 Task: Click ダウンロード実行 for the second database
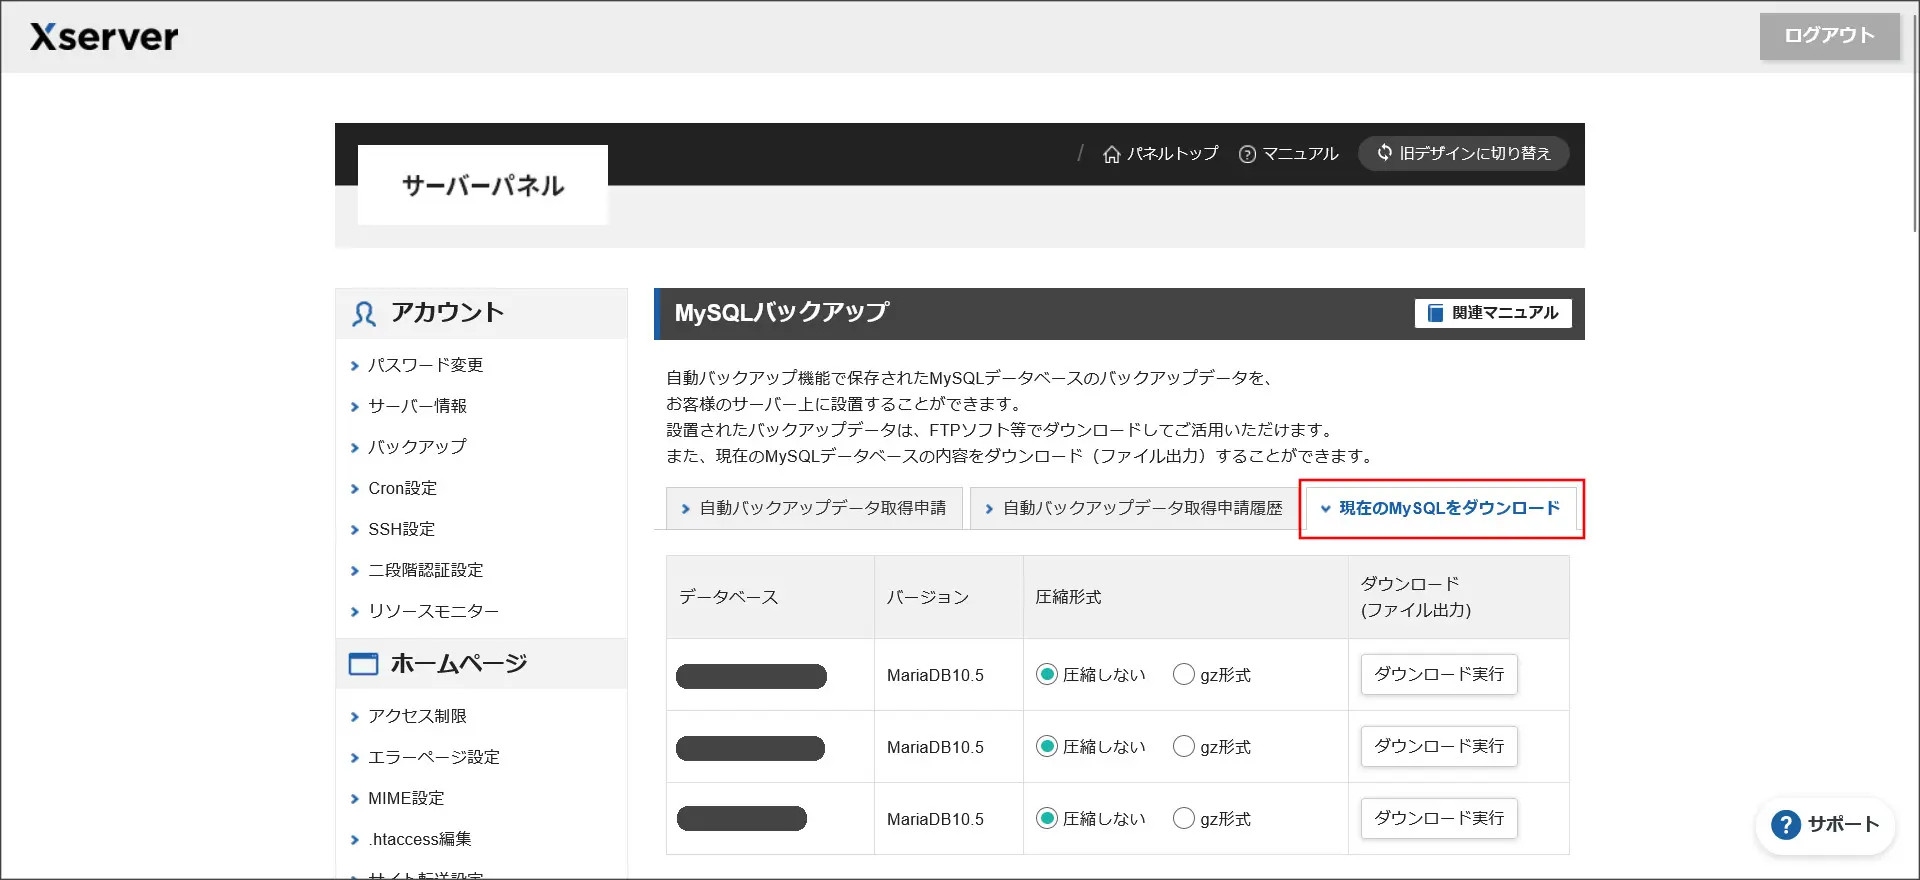click(x=1439, y=746)
